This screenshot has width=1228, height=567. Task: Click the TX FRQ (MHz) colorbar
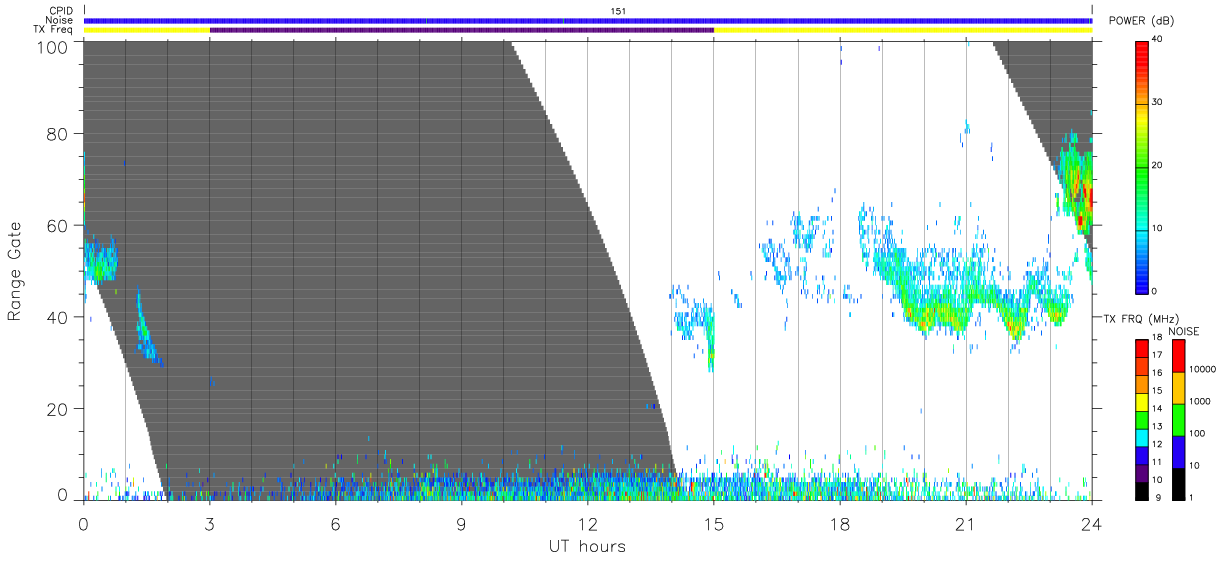(1142, 418)
